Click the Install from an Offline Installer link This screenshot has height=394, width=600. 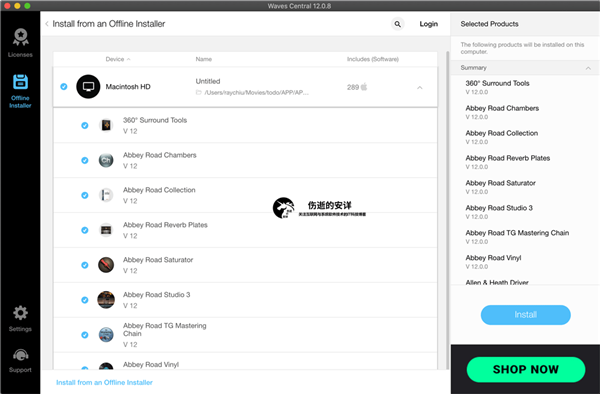[104, 382]
